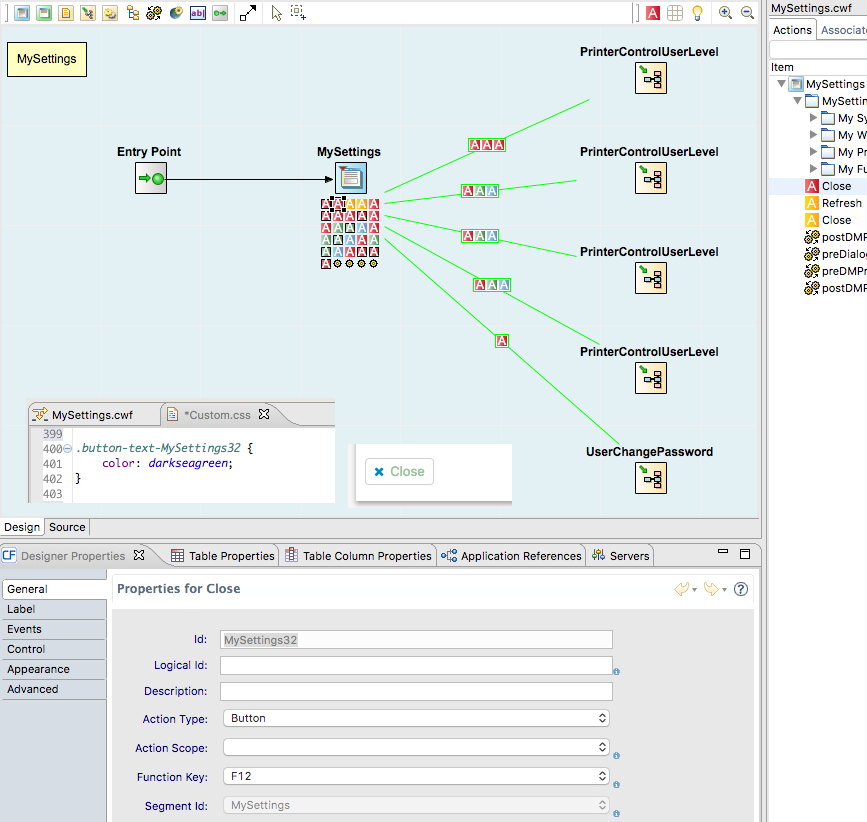Viewport: 867px width, 822px height.
Task: Toggle the light bulb hints icon
Action: 697,13
